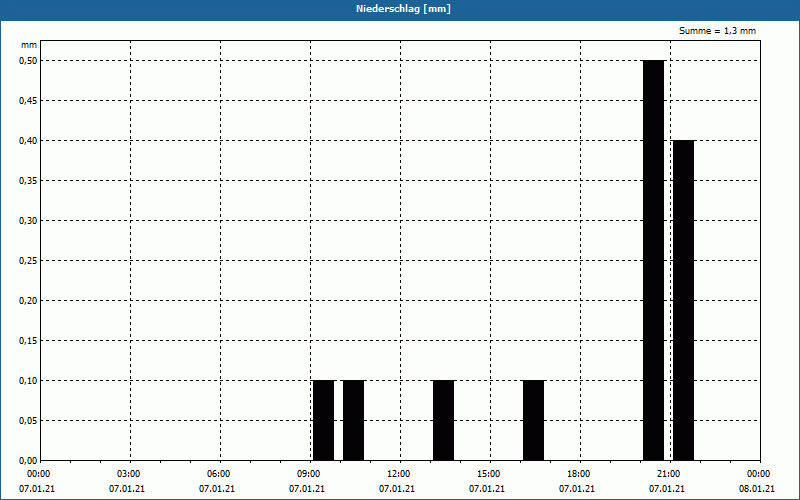The height and width of the screenshot is (500, 800).
Task: Click the 15:00 time label
Action: click(489, 474)
